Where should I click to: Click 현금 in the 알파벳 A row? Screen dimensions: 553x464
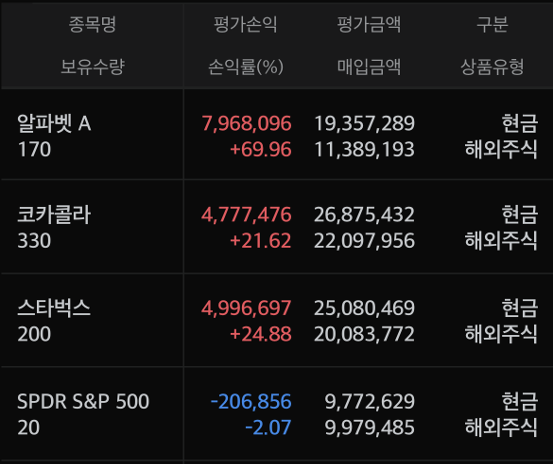[x=520, y=123]
